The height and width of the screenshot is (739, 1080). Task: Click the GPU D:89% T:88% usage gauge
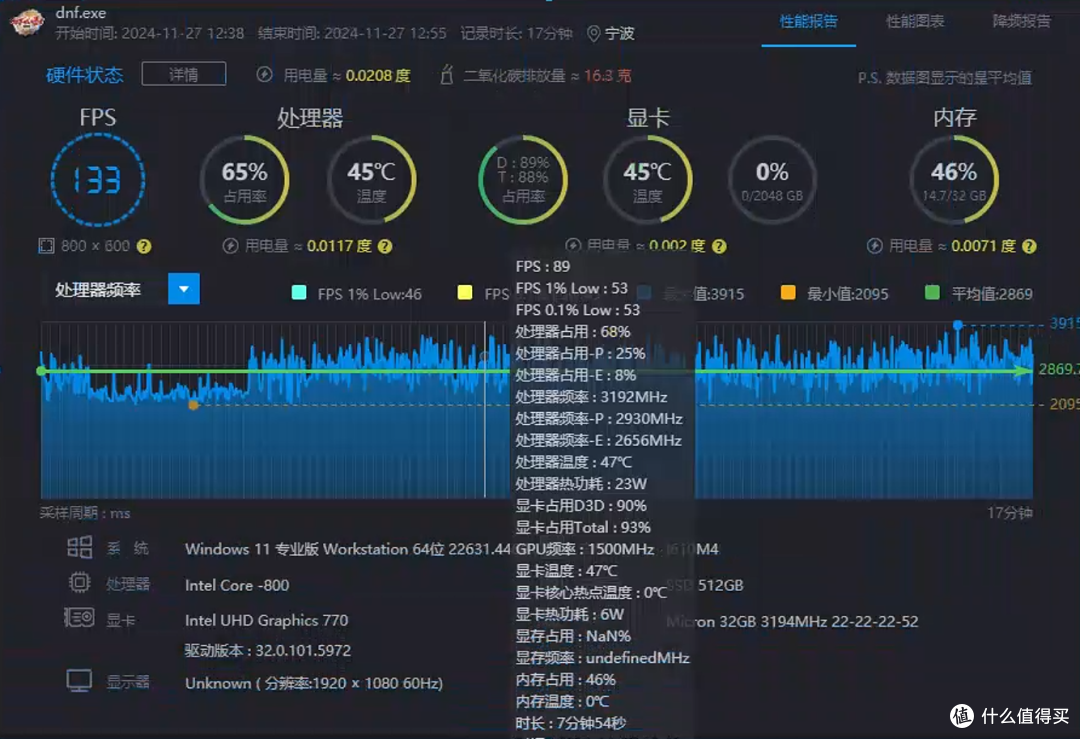click(x=523, y=180)
